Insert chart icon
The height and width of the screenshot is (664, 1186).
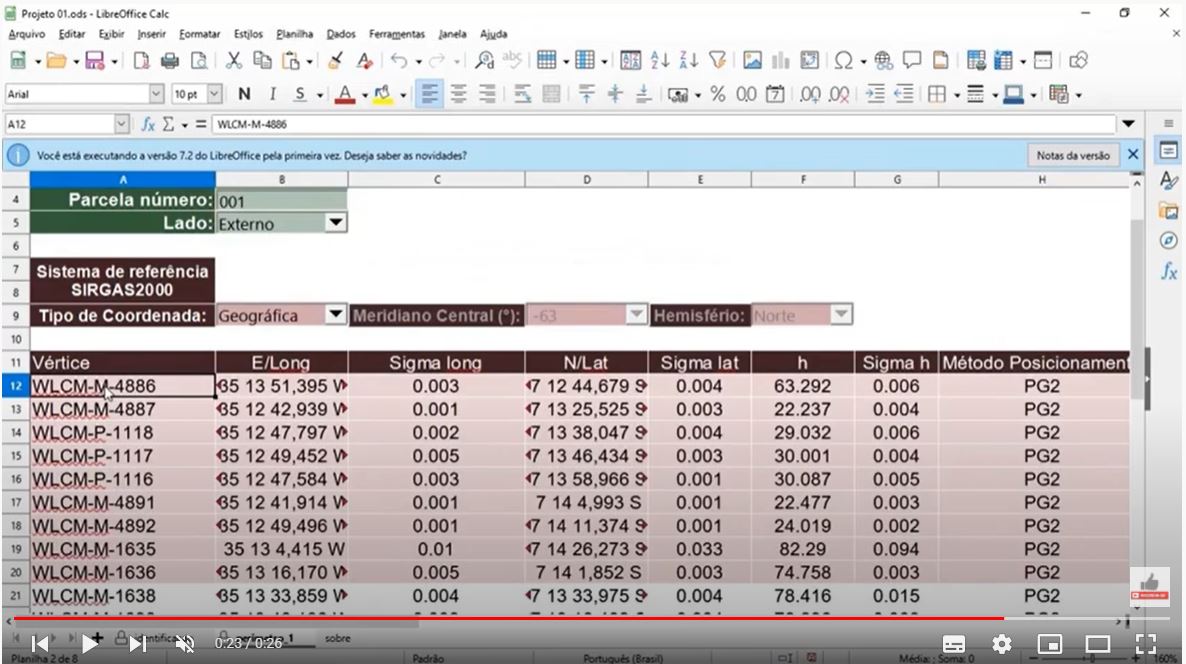coord(781,61)
